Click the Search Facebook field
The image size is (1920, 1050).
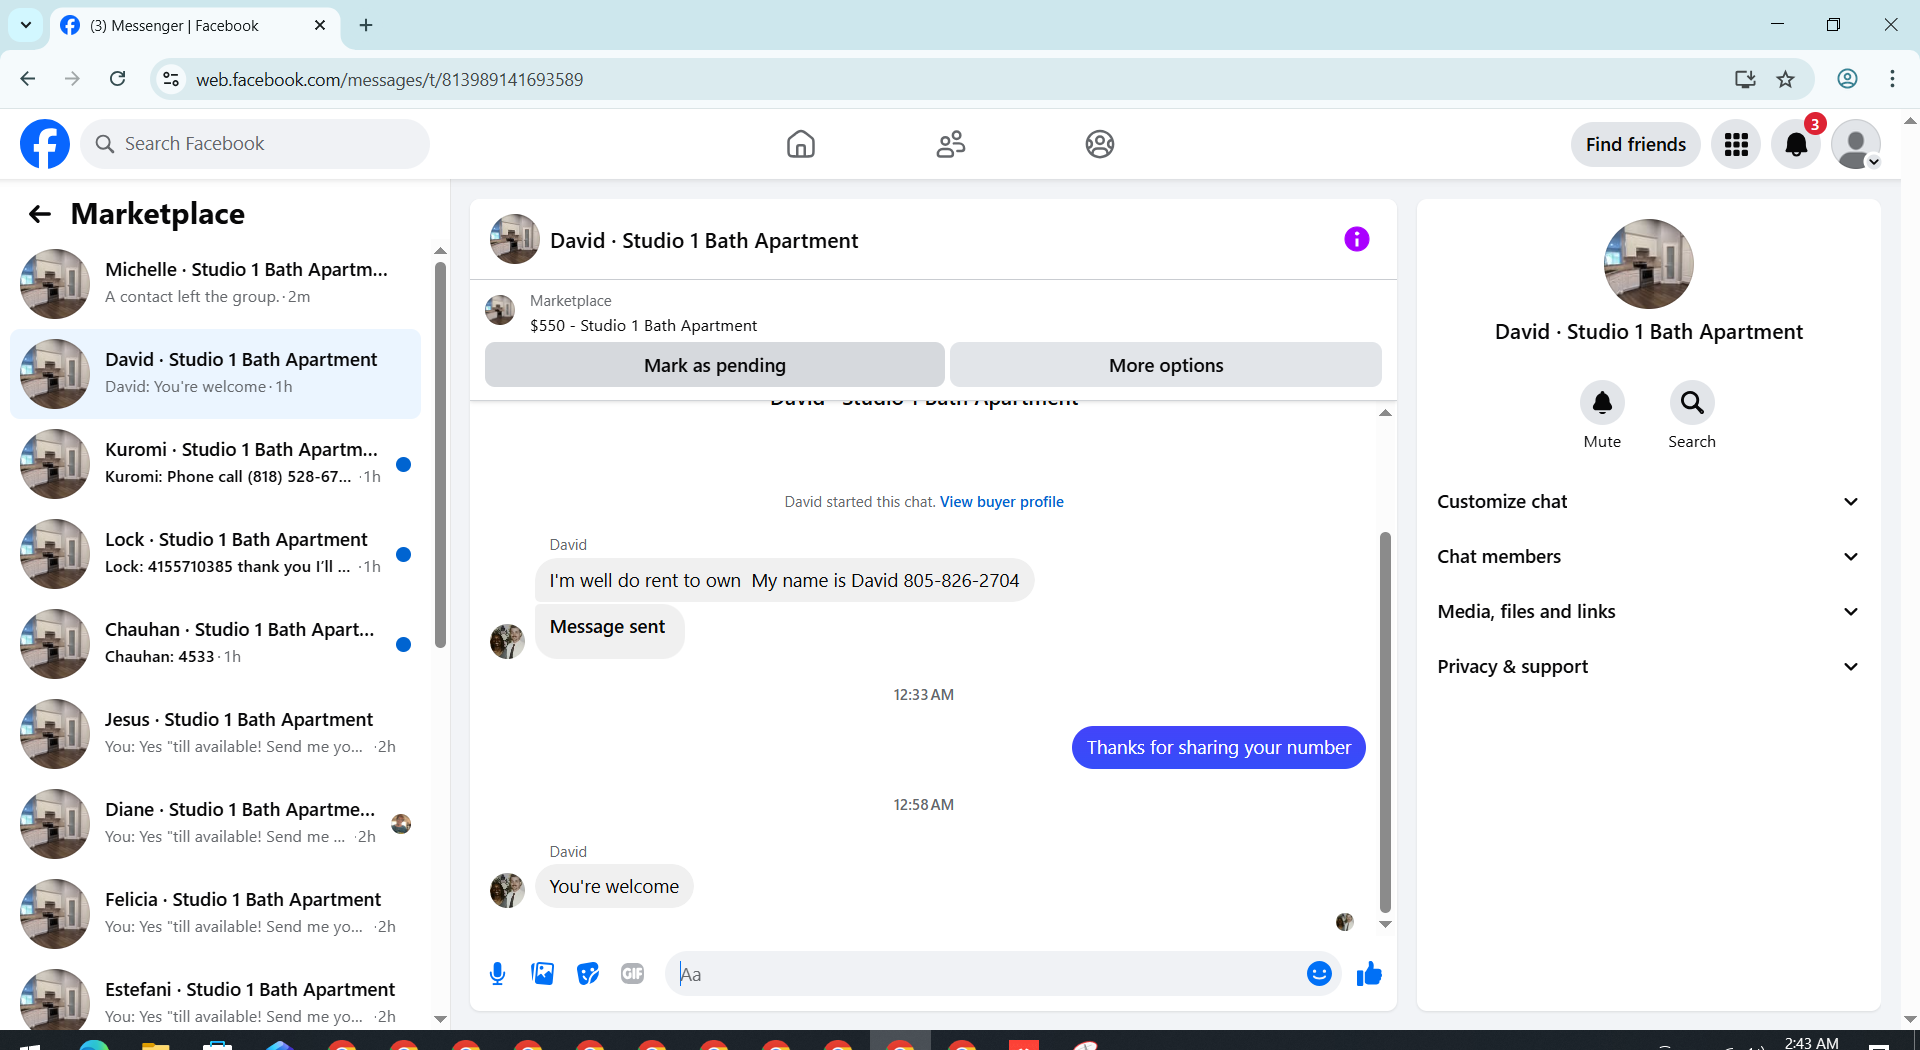click(x=255, y=144)
